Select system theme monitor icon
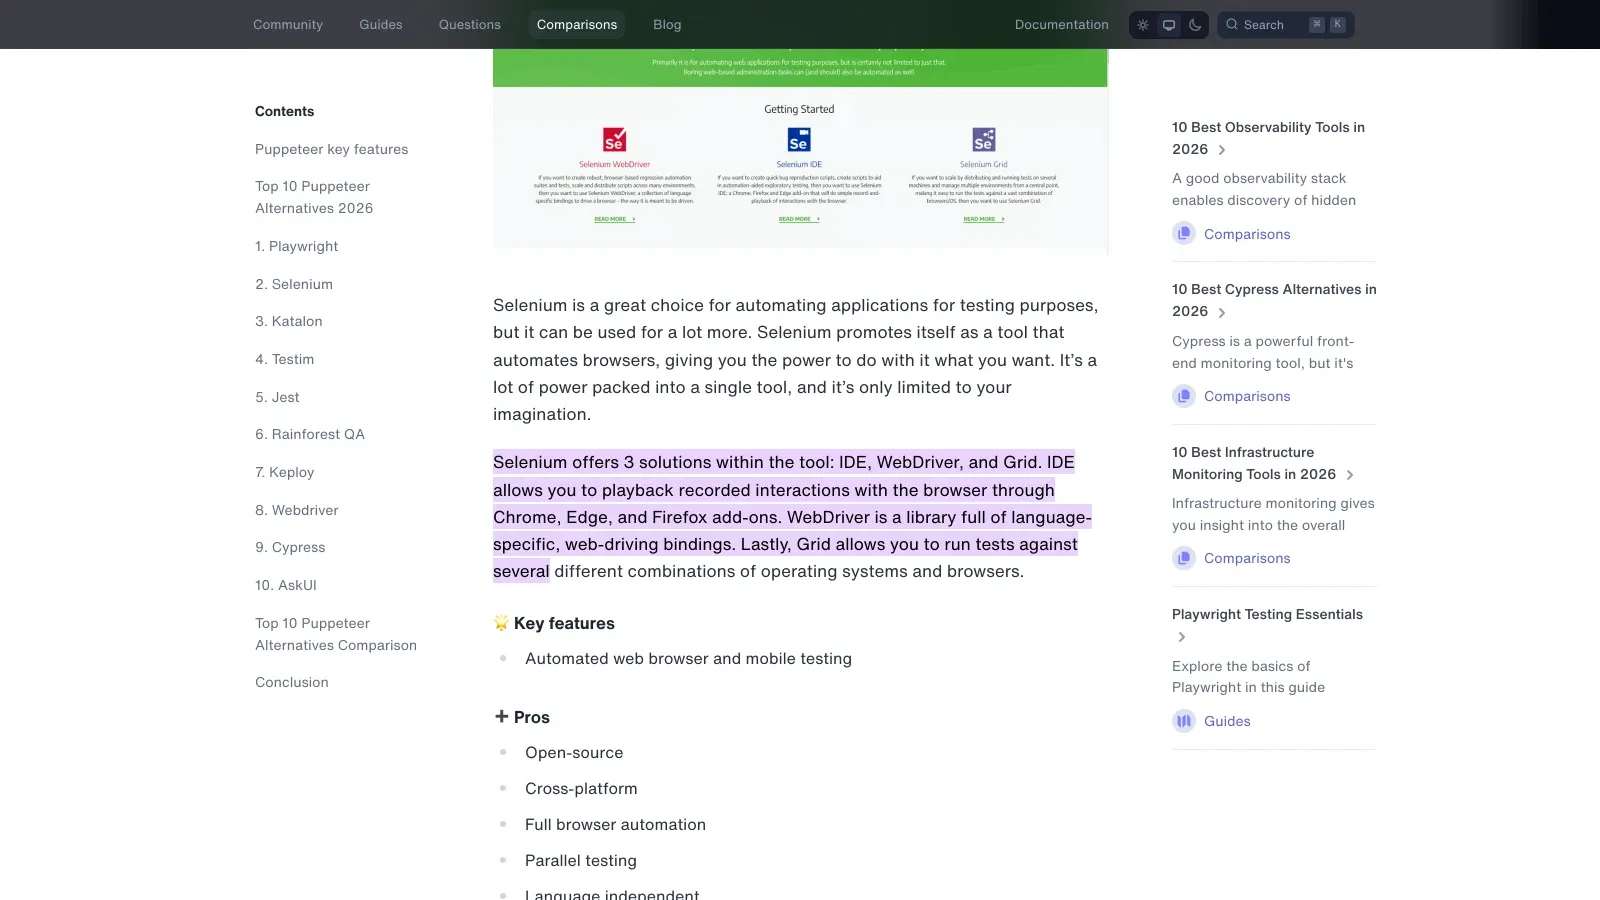Screen dimensions: 1600x900 click(1169, 25)
